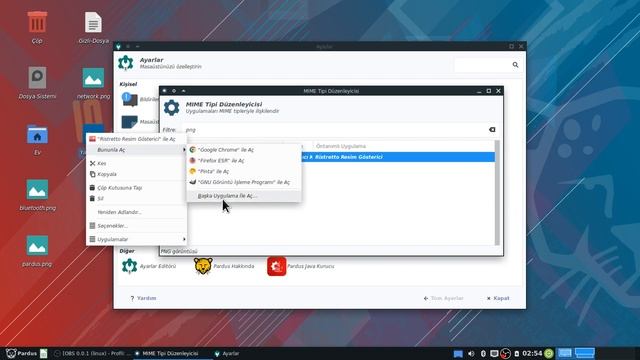Open Seçenekler from the context menu
The width and height of the screenshot is (640, 360).
pos(136,226)
